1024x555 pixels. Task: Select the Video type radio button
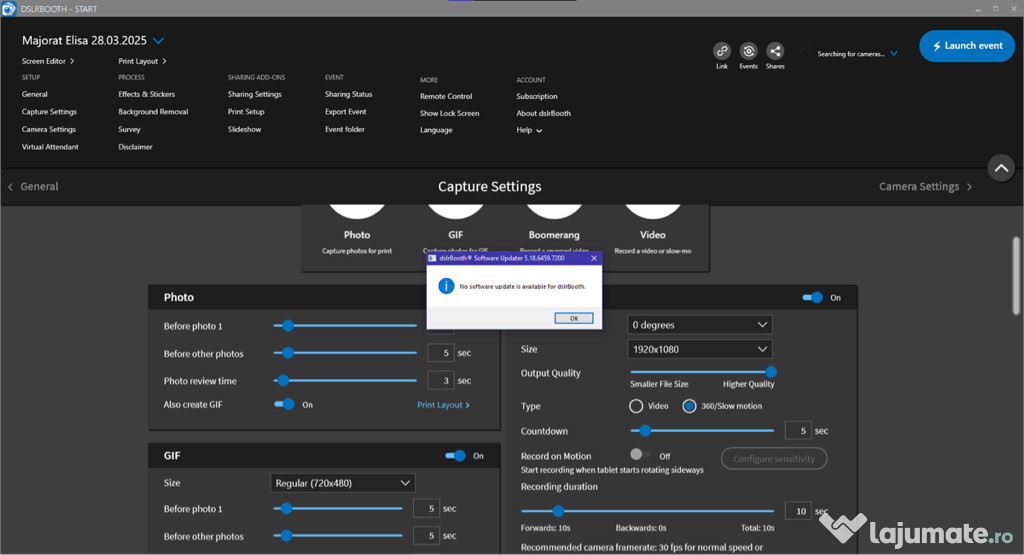tap(636, 406)
